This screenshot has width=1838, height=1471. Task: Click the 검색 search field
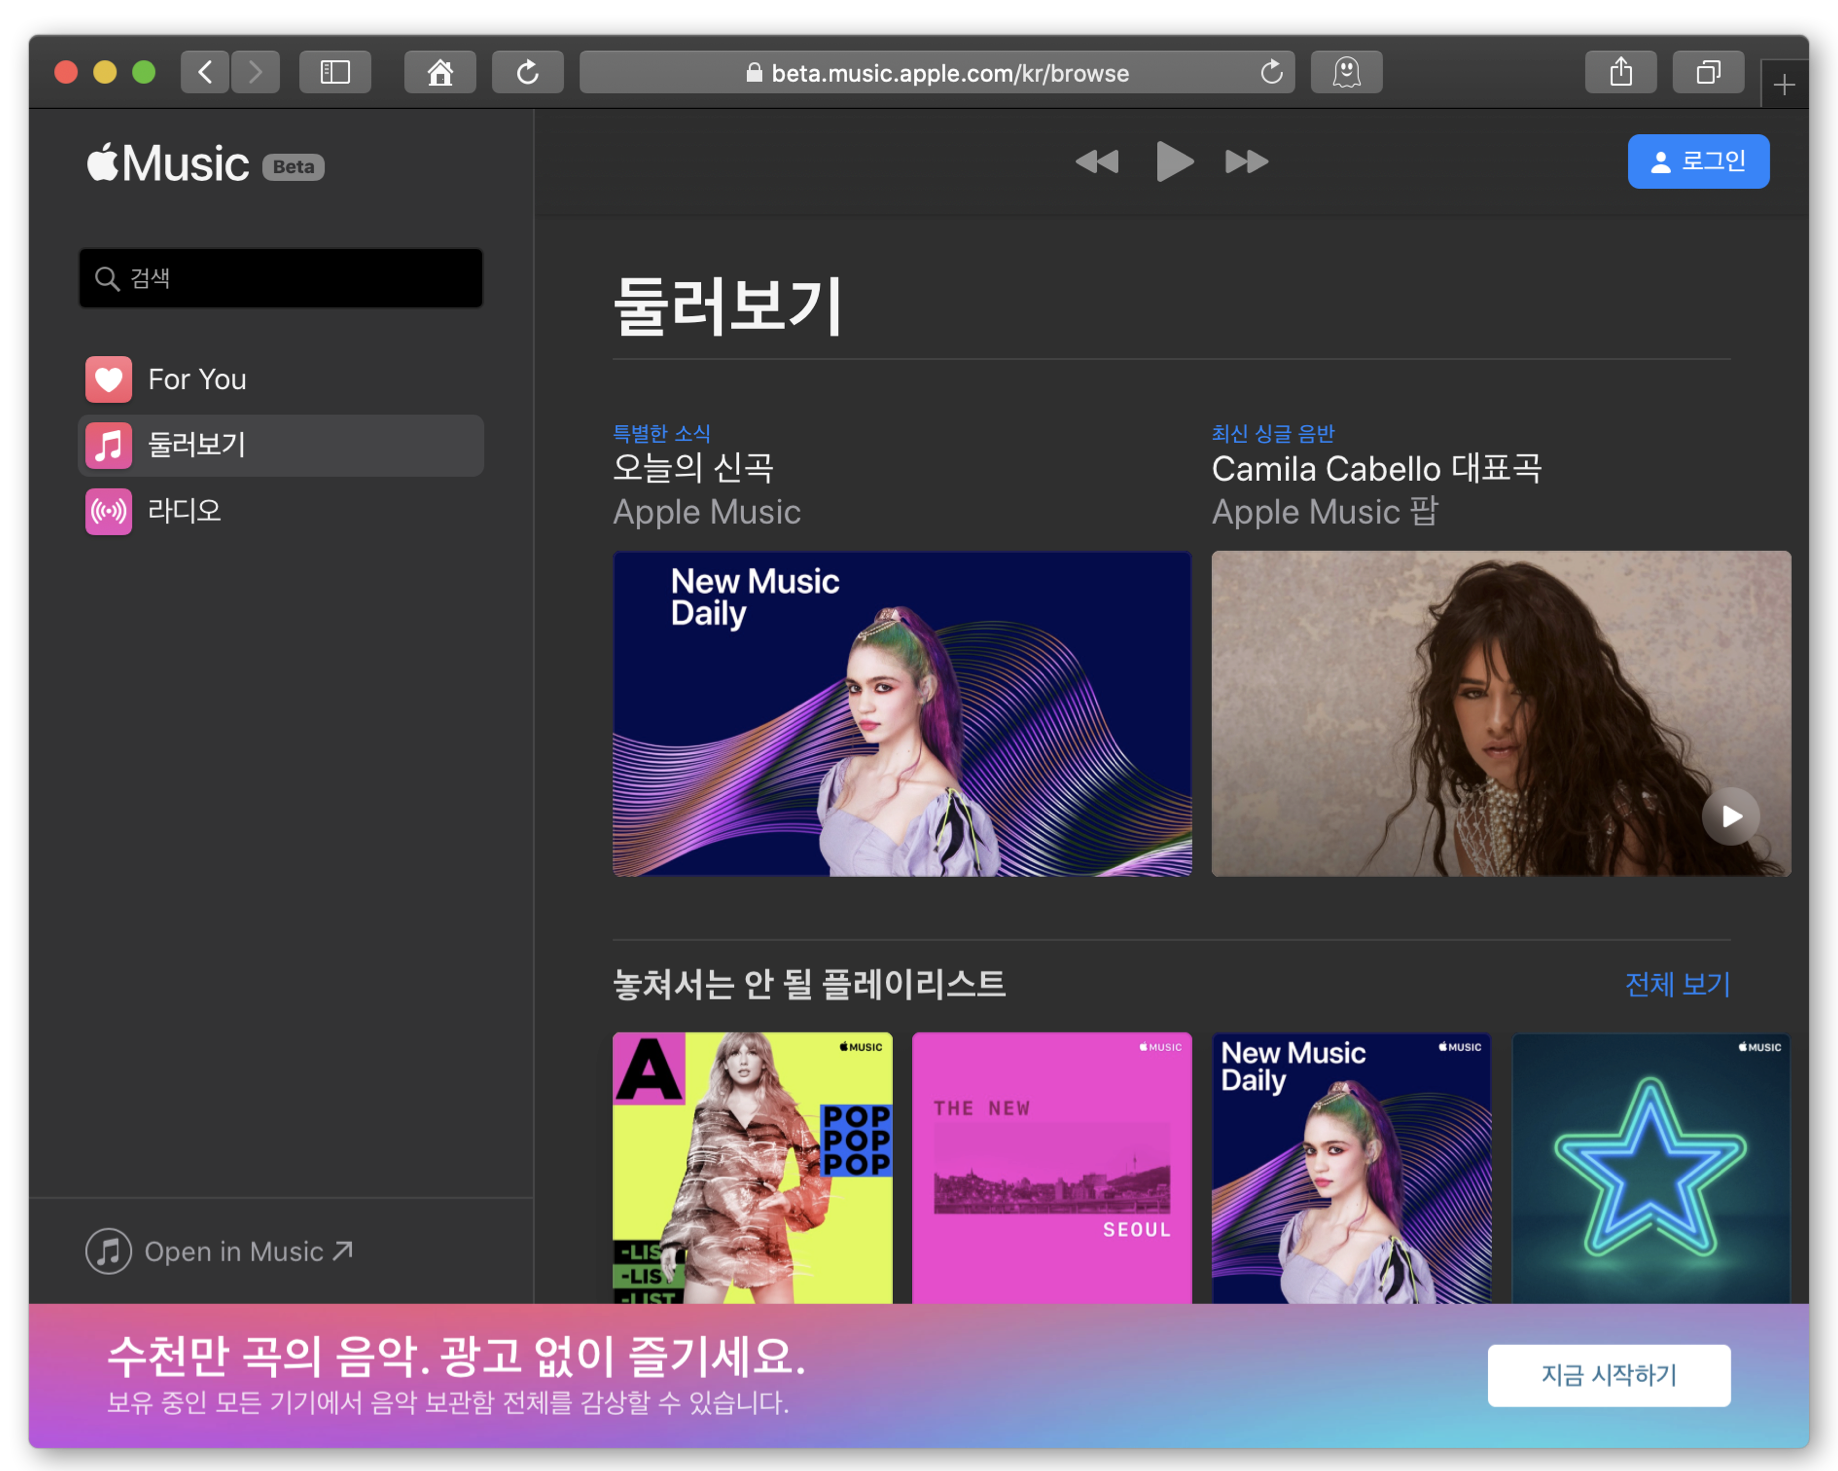click(281, 278)
